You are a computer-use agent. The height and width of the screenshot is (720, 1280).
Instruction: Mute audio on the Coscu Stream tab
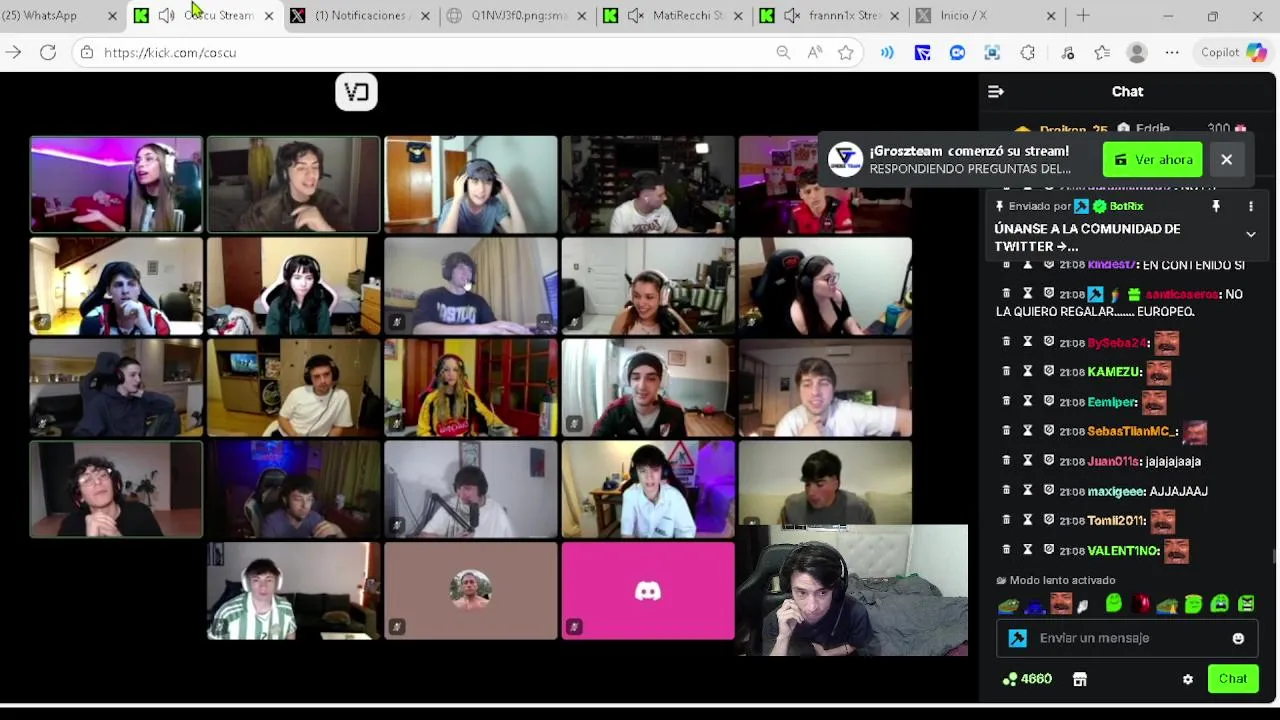click(166, 15)
